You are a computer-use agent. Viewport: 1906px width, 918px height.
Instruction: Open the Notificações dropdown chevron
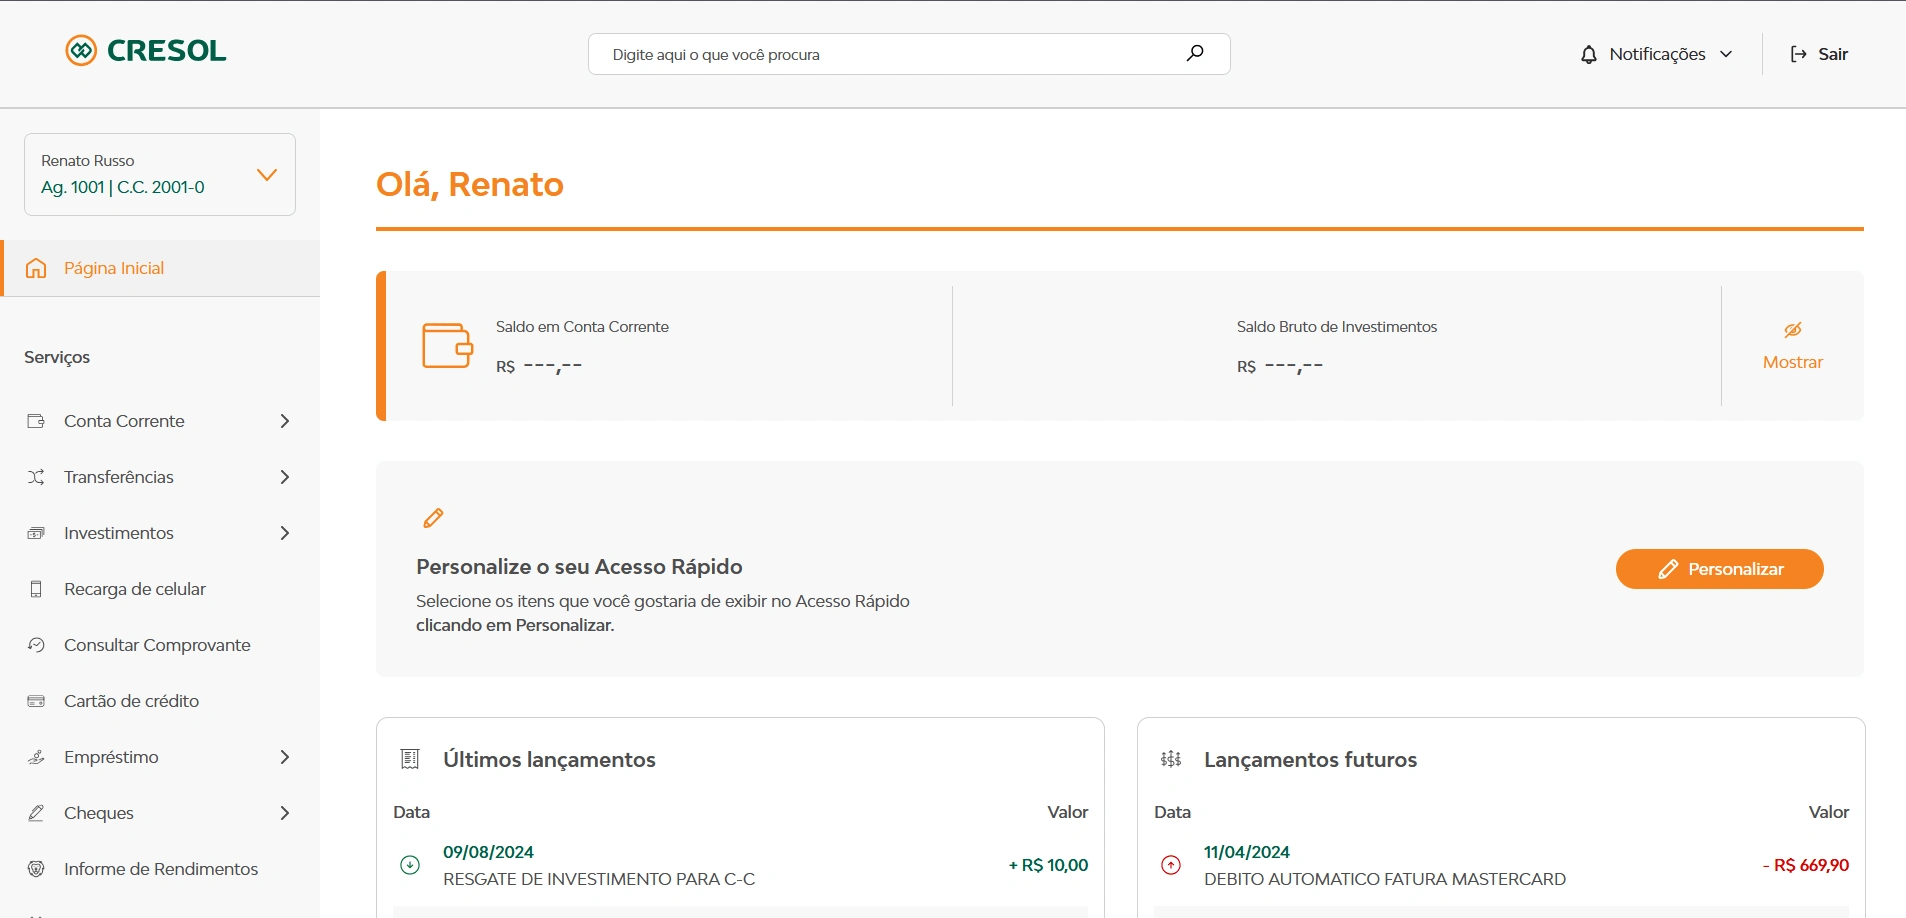[x=1726, y=54]
